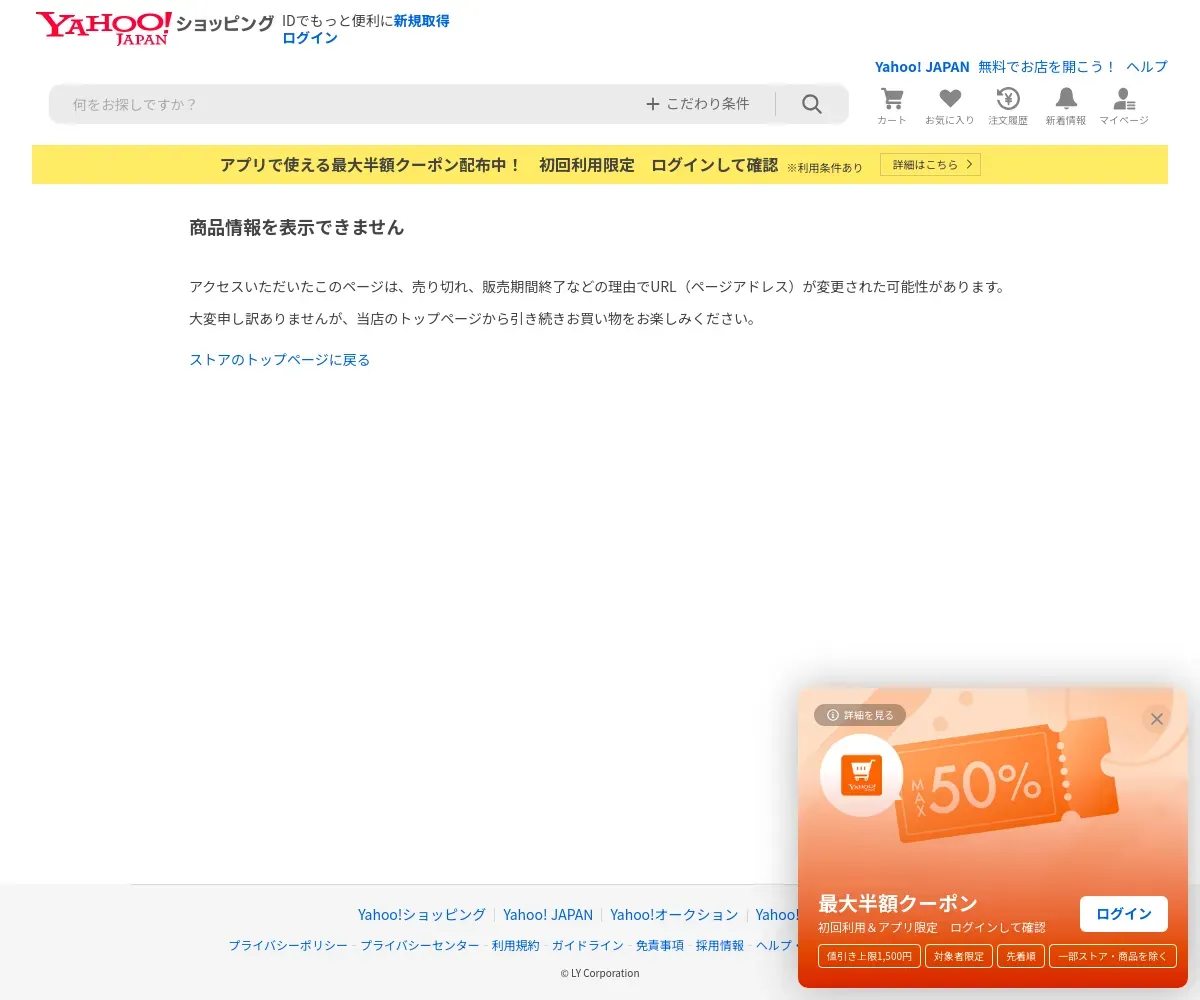Click 最大半額クーポン heading in popup
This screenshot has width=1200, height=1000.
(x=898, y=904)
